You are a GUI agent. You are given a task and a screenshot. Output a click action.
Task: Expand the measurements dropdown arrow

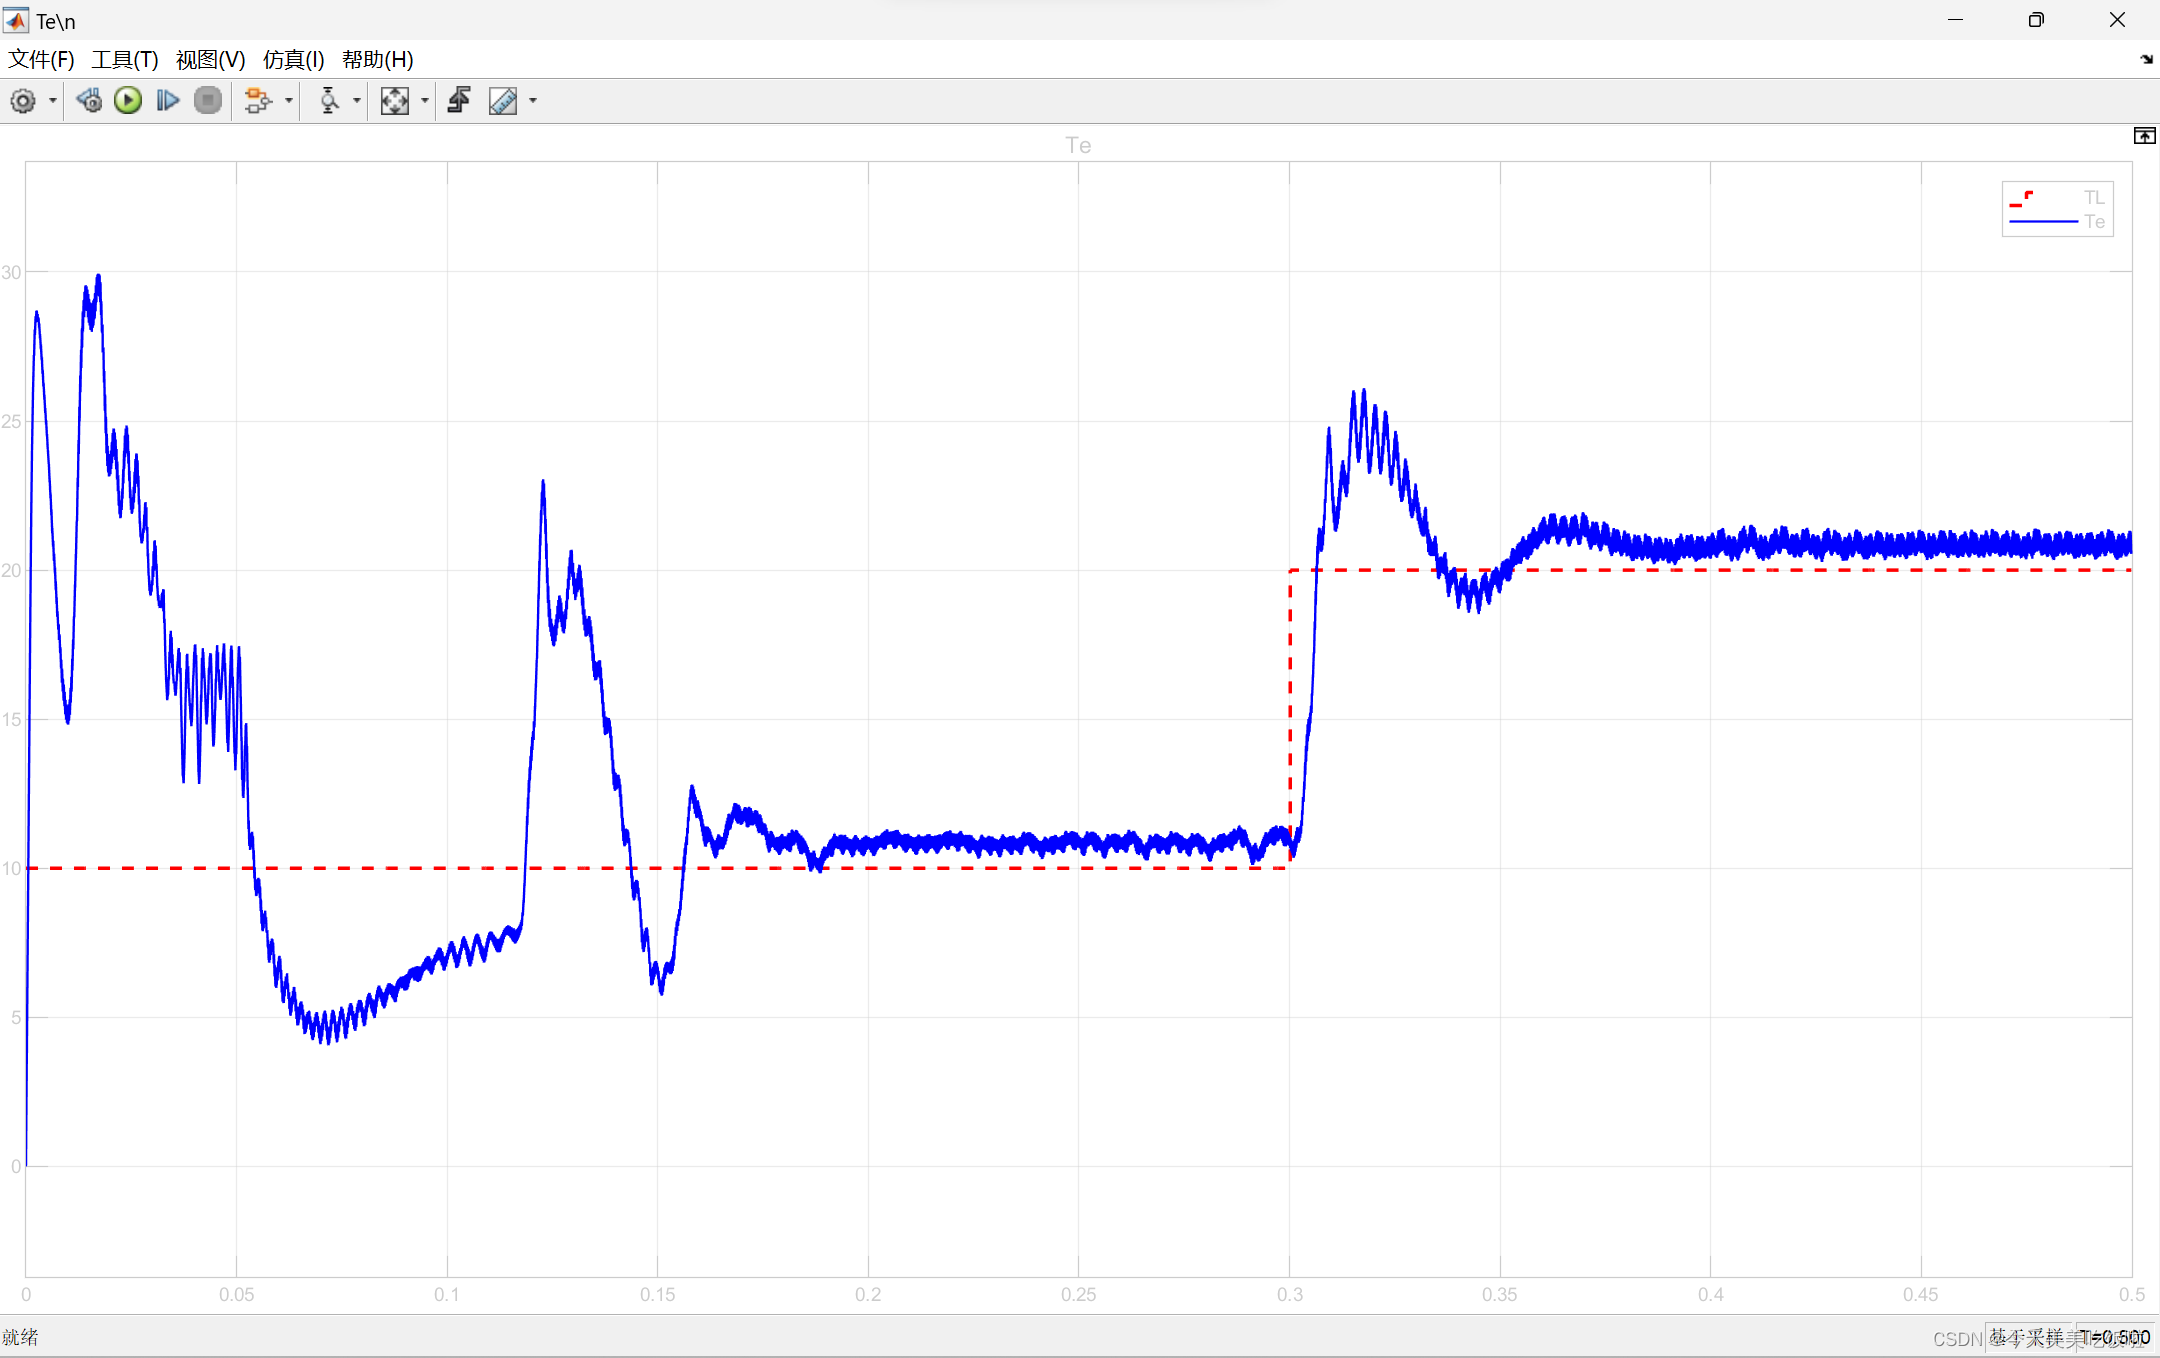click(533, 101)
